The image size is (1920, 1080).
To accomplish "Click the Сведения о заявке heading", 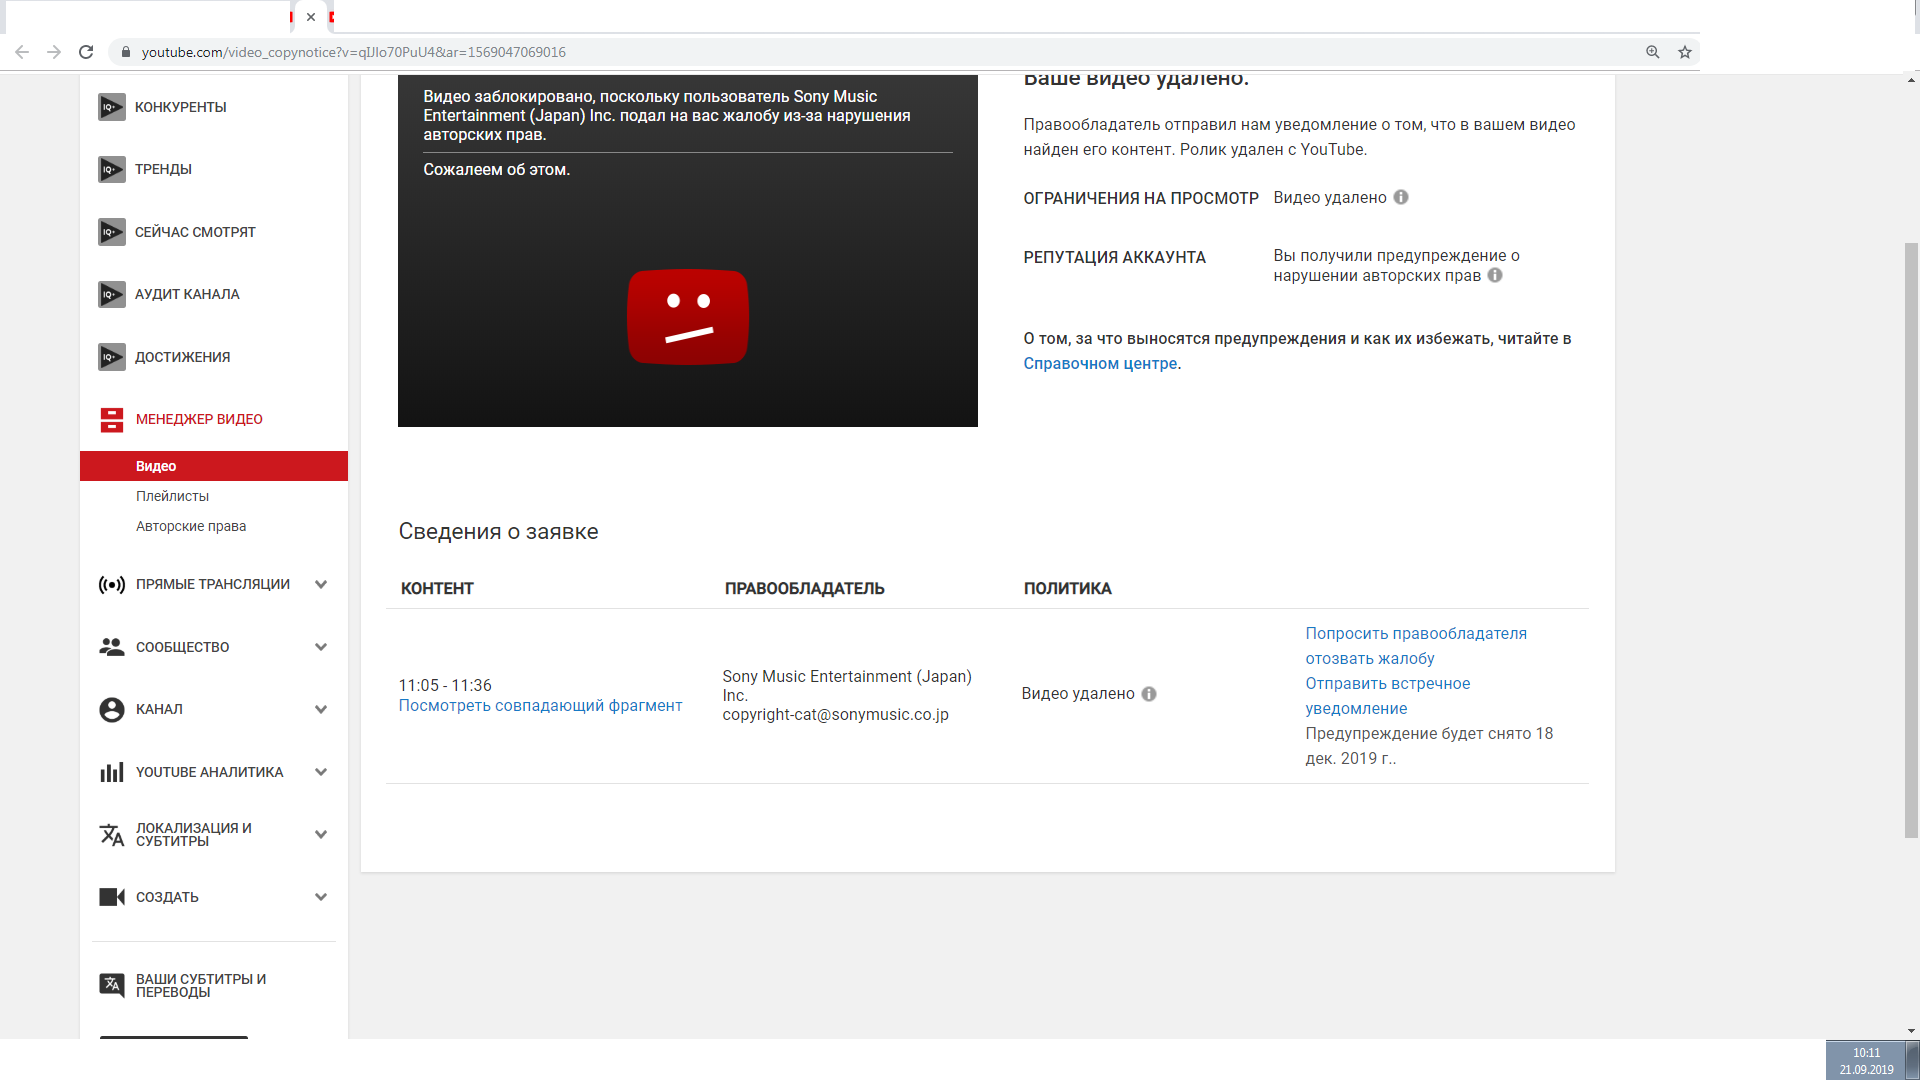I will tap(498, 532).
